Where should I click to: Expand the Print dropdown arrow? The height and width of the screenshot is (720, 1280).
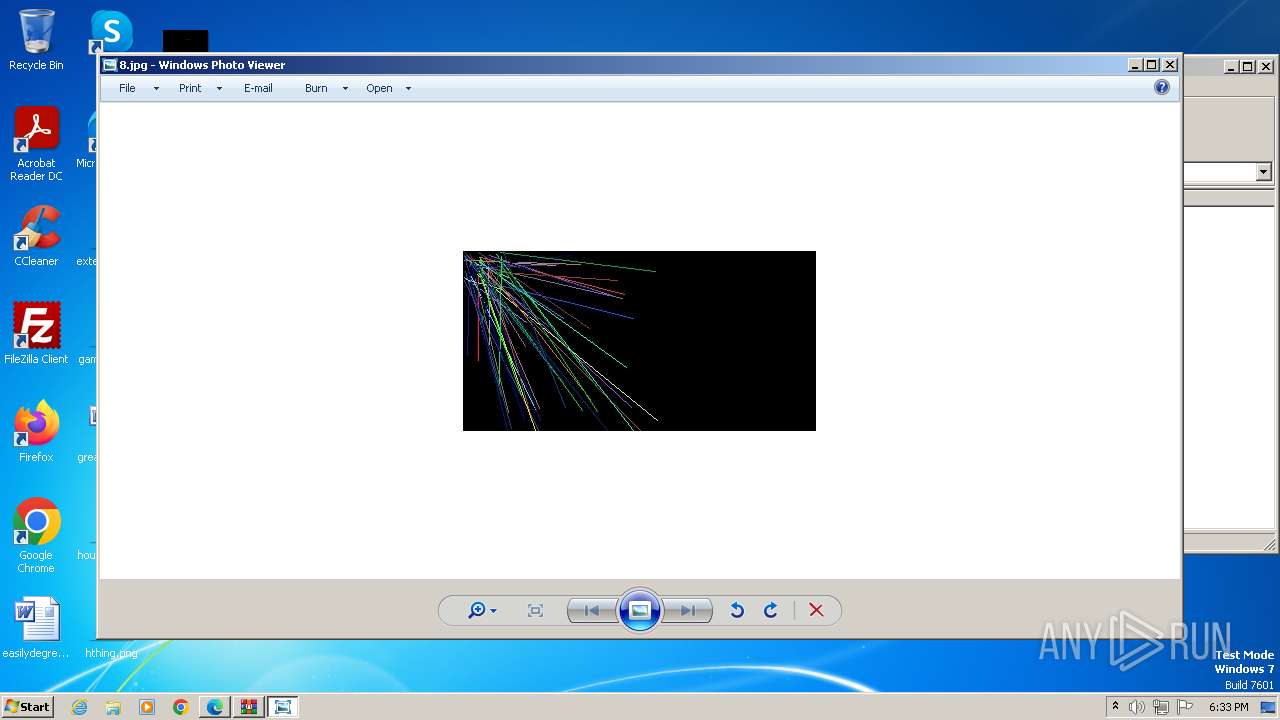tap(219, 88)
